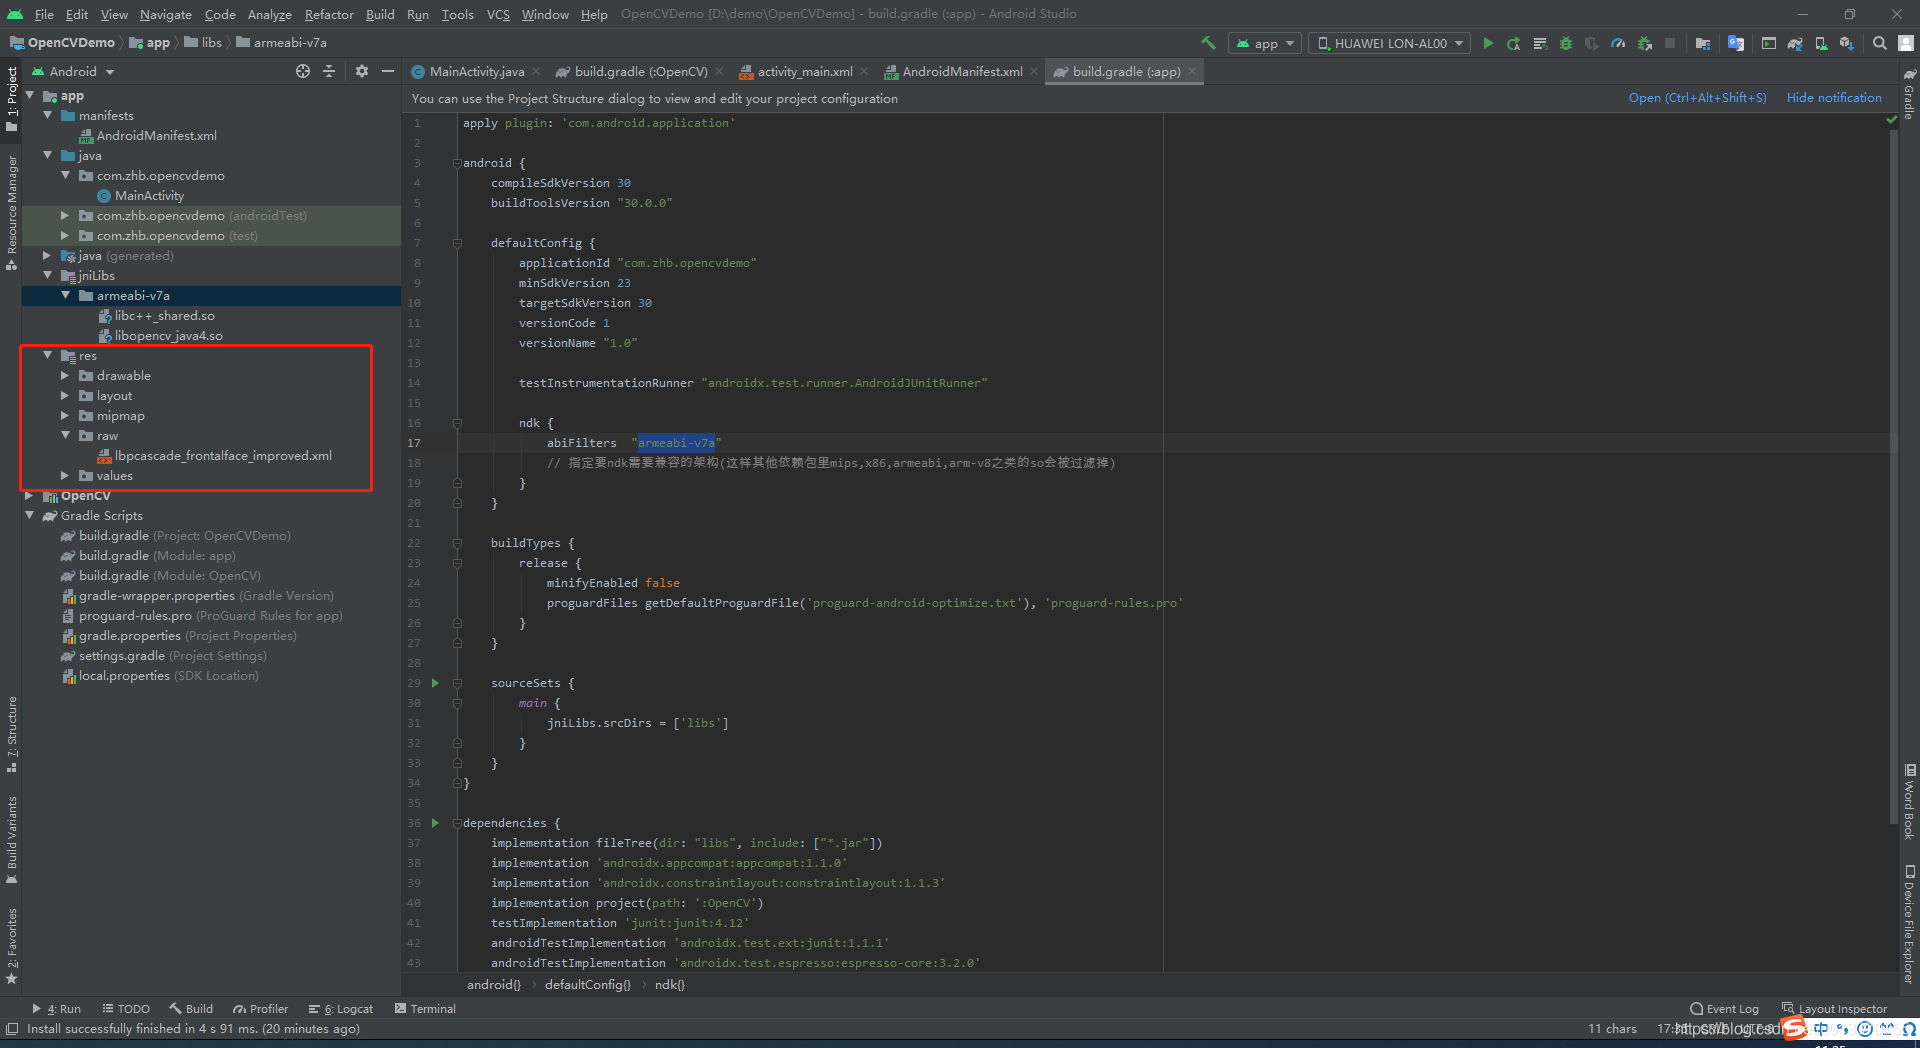This screenshot has width=1920, height=1048.
Task: Click the Make Project hammer icon
Action: 1208,43
